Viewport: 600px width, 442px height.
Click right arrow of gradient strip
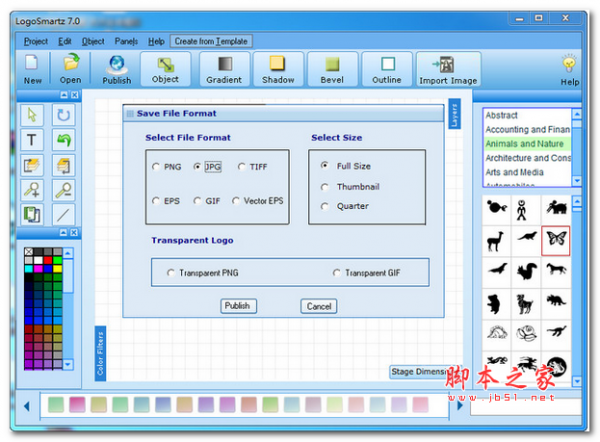click(x=460, y=405)
